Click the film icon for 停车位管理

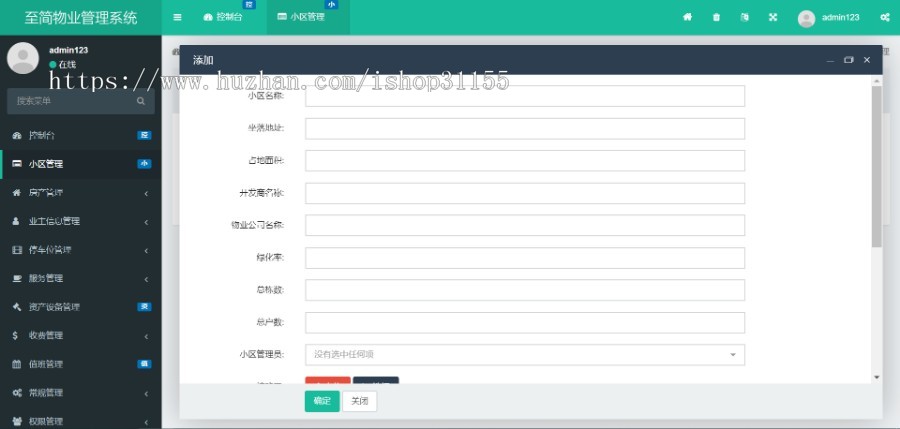[x=17, y=250]
